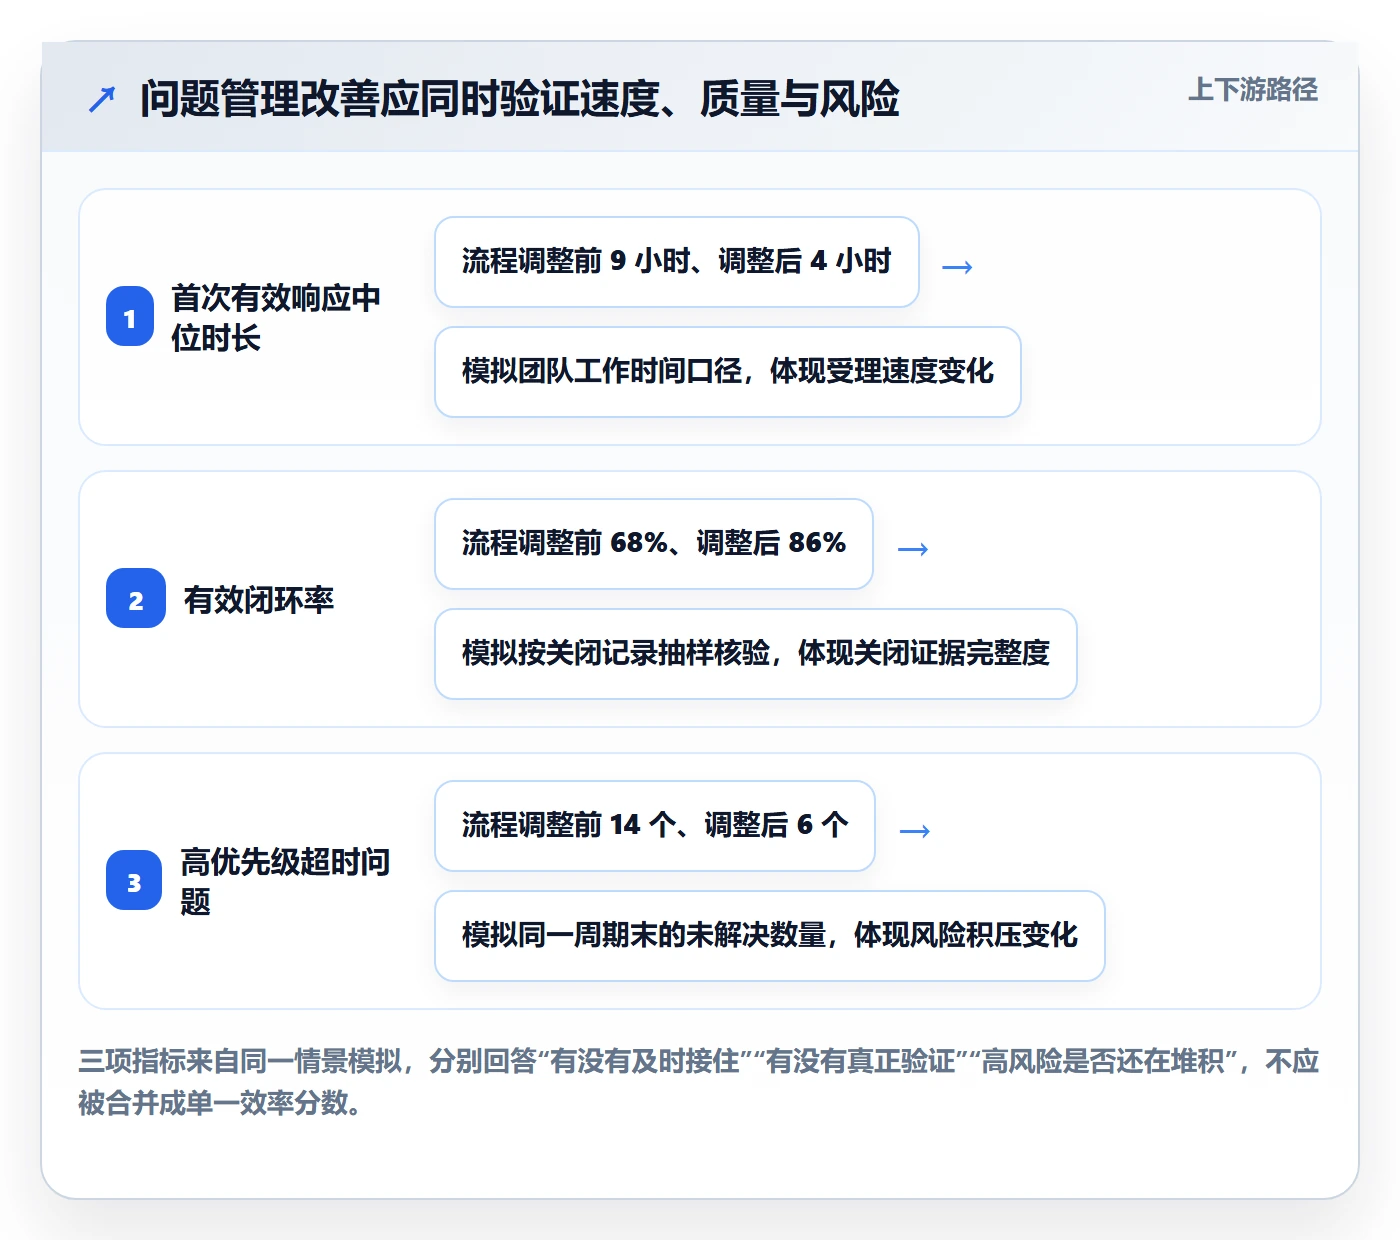The width and height of the screenshot is (1400, 1240).
Task: Click the "模拟同一周期末的未解决数量" description box
Action: point(770,936)
